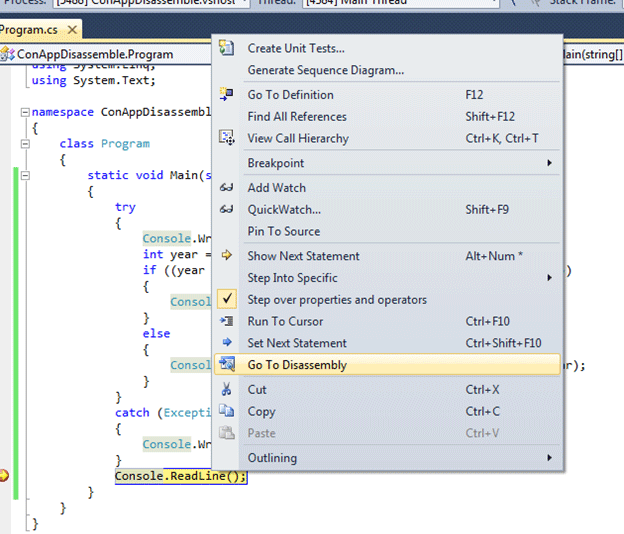Click the Go To Definition icon
624x534 pixels.
click(226, 94)
